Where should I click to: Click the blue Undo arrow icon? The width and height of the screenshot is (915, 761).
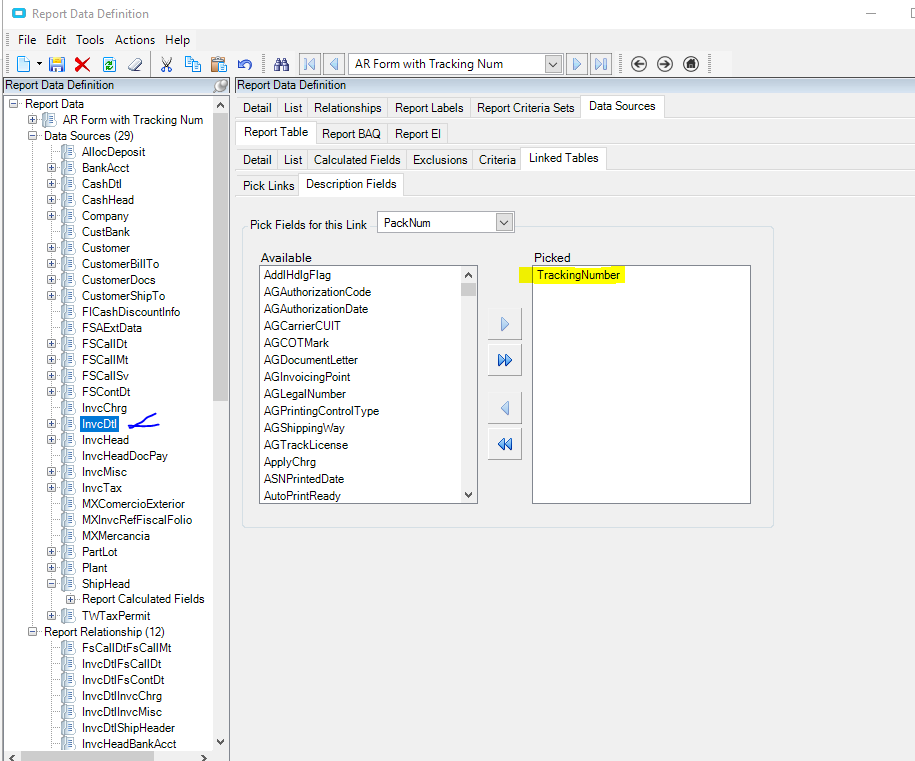click(x=245, y=64)
